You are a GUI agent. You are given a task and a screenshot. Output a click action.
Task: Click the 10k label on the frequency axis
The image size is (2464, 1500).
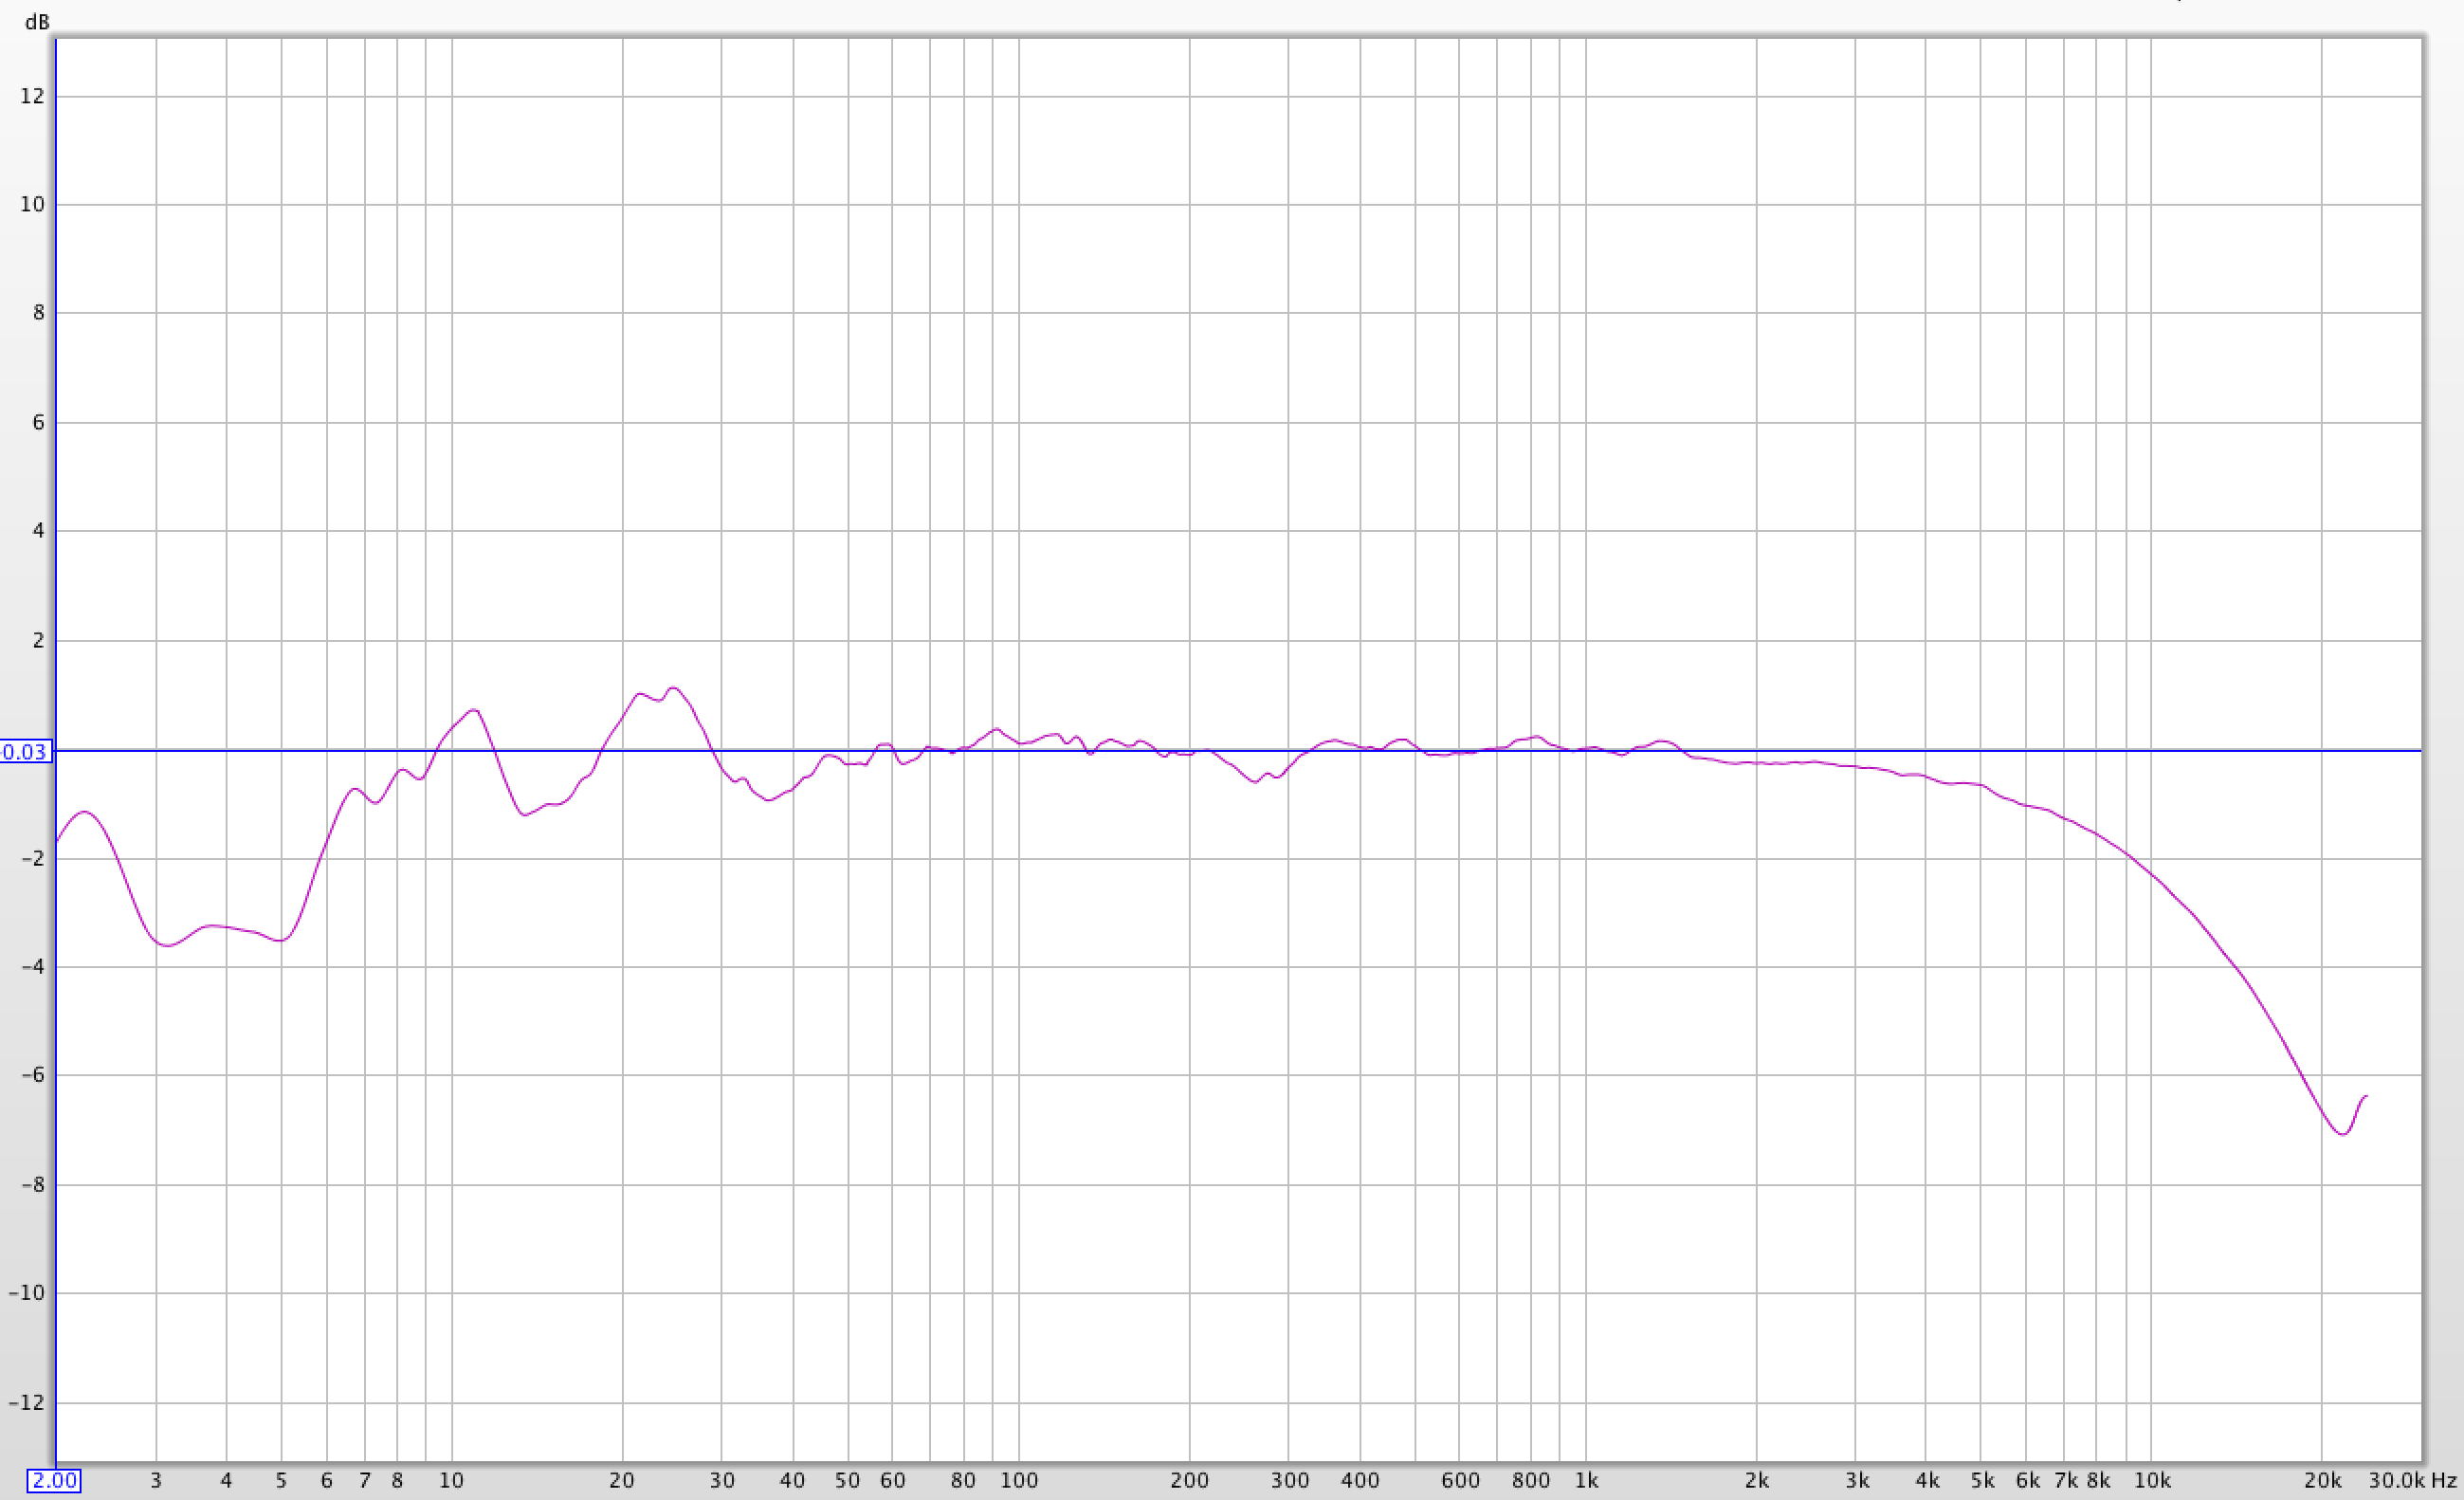pyautogui.click(x=2153, y=1481)
